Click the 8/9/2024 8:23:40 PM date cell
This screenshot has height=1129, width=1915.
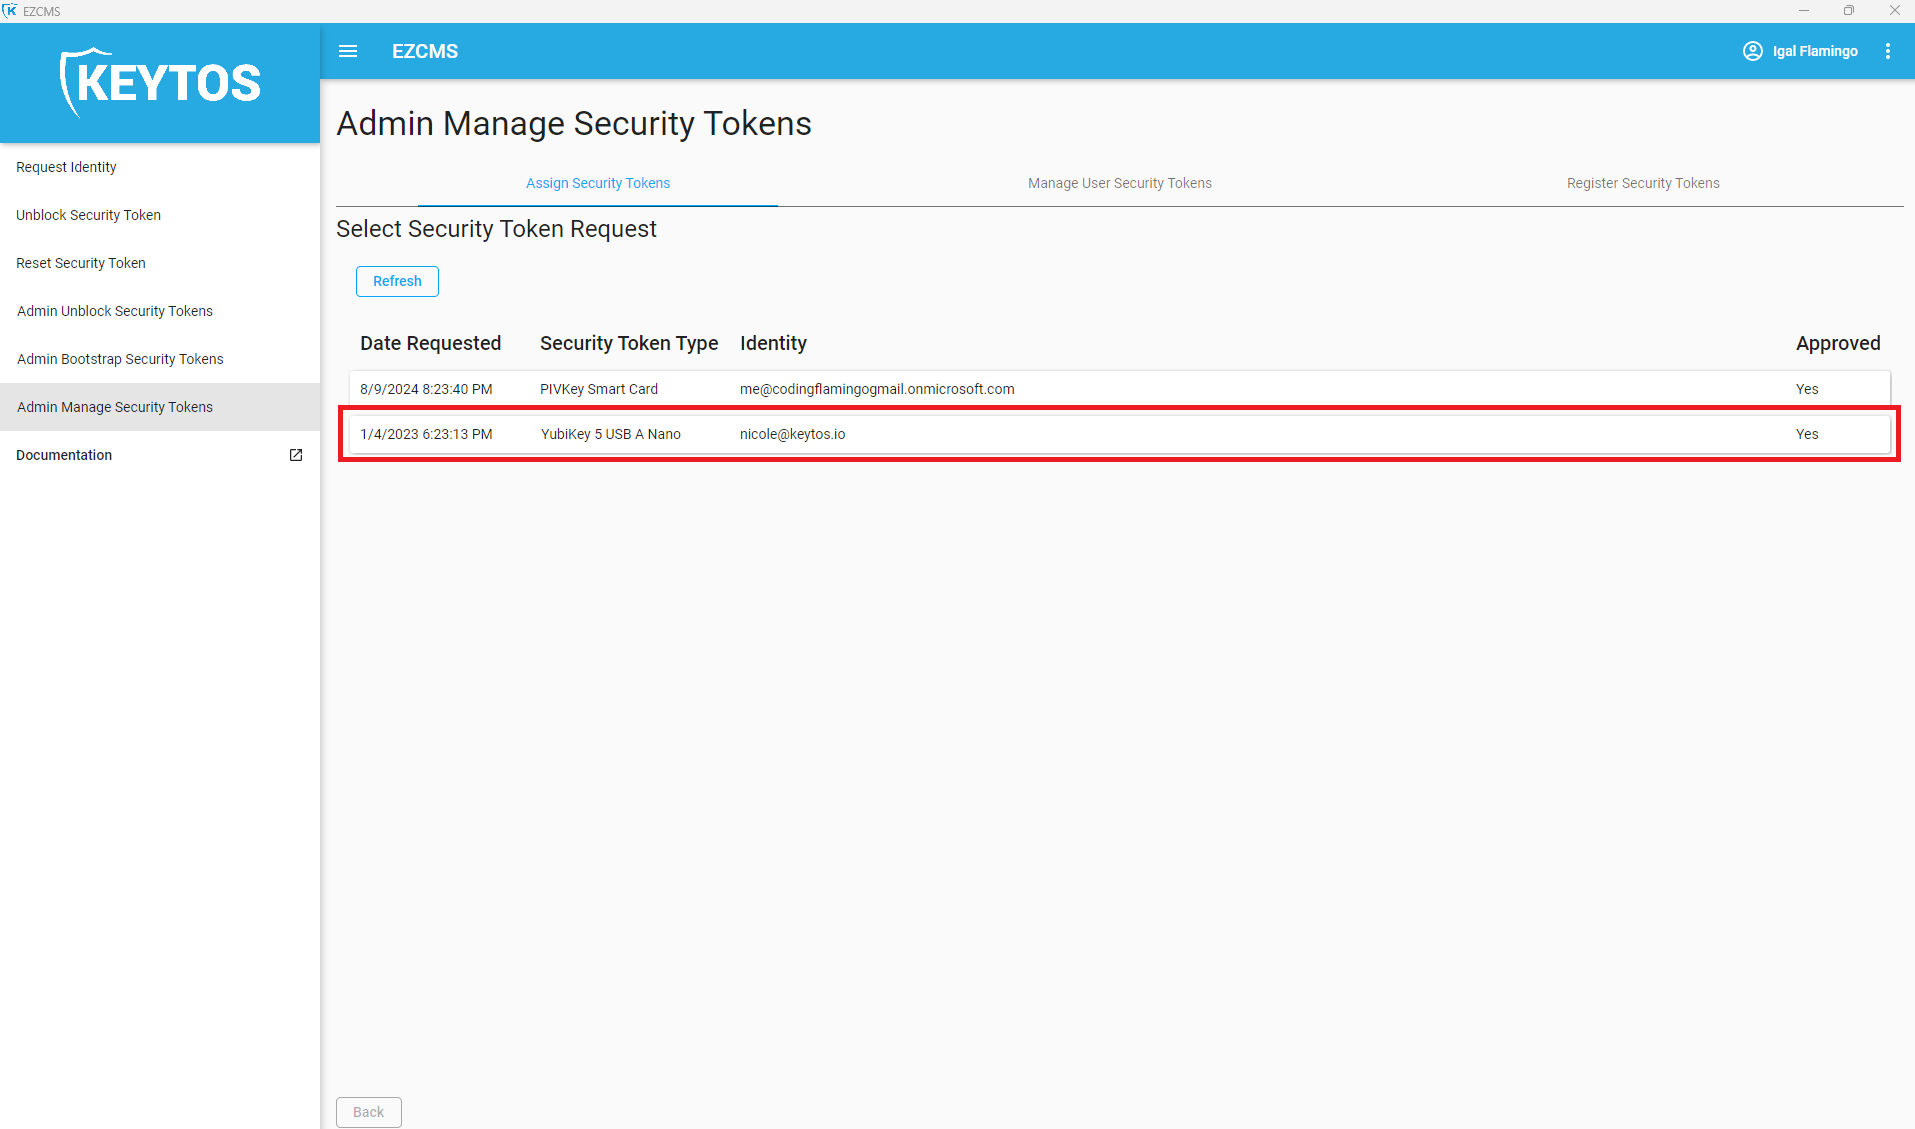point(426,389)
